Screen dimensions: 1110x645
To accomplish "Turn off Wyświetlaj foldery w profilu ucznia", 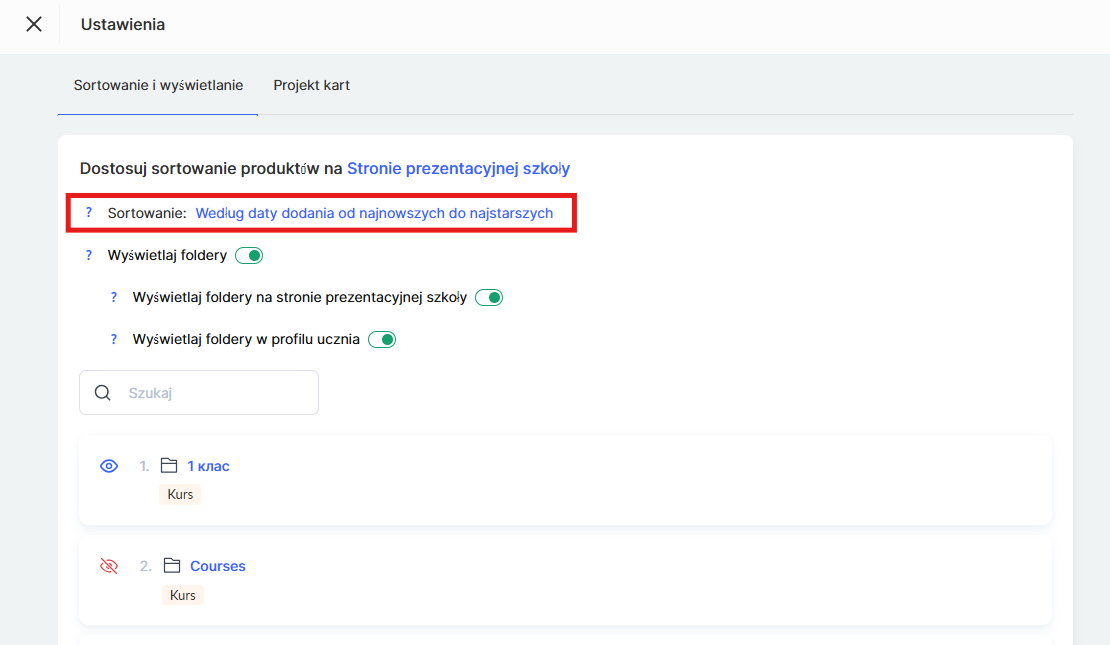I will 382,340.
